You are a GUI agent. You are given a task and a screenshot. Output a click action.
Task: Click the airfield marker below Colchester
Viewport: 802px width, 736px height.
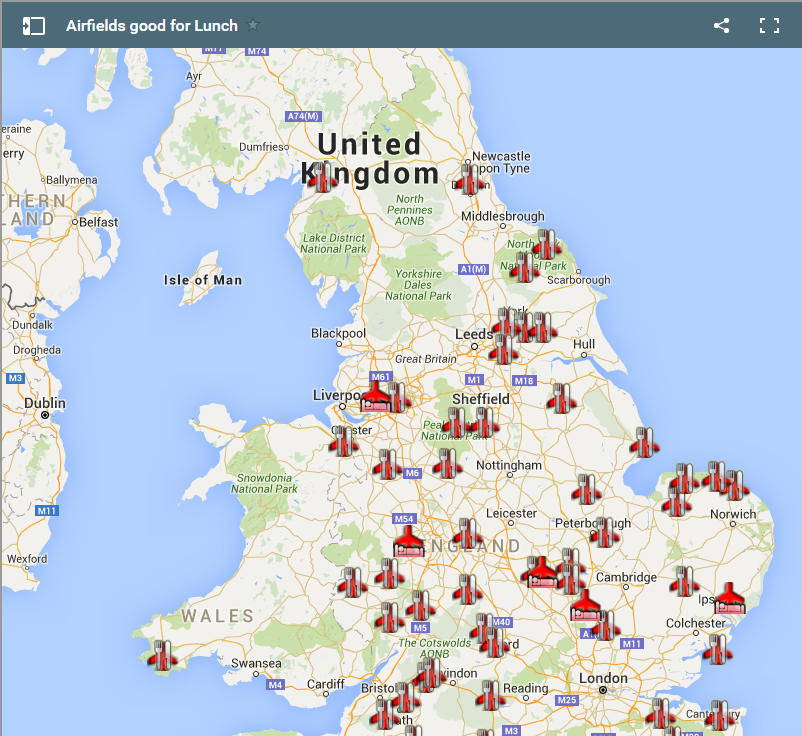[716, 649]
